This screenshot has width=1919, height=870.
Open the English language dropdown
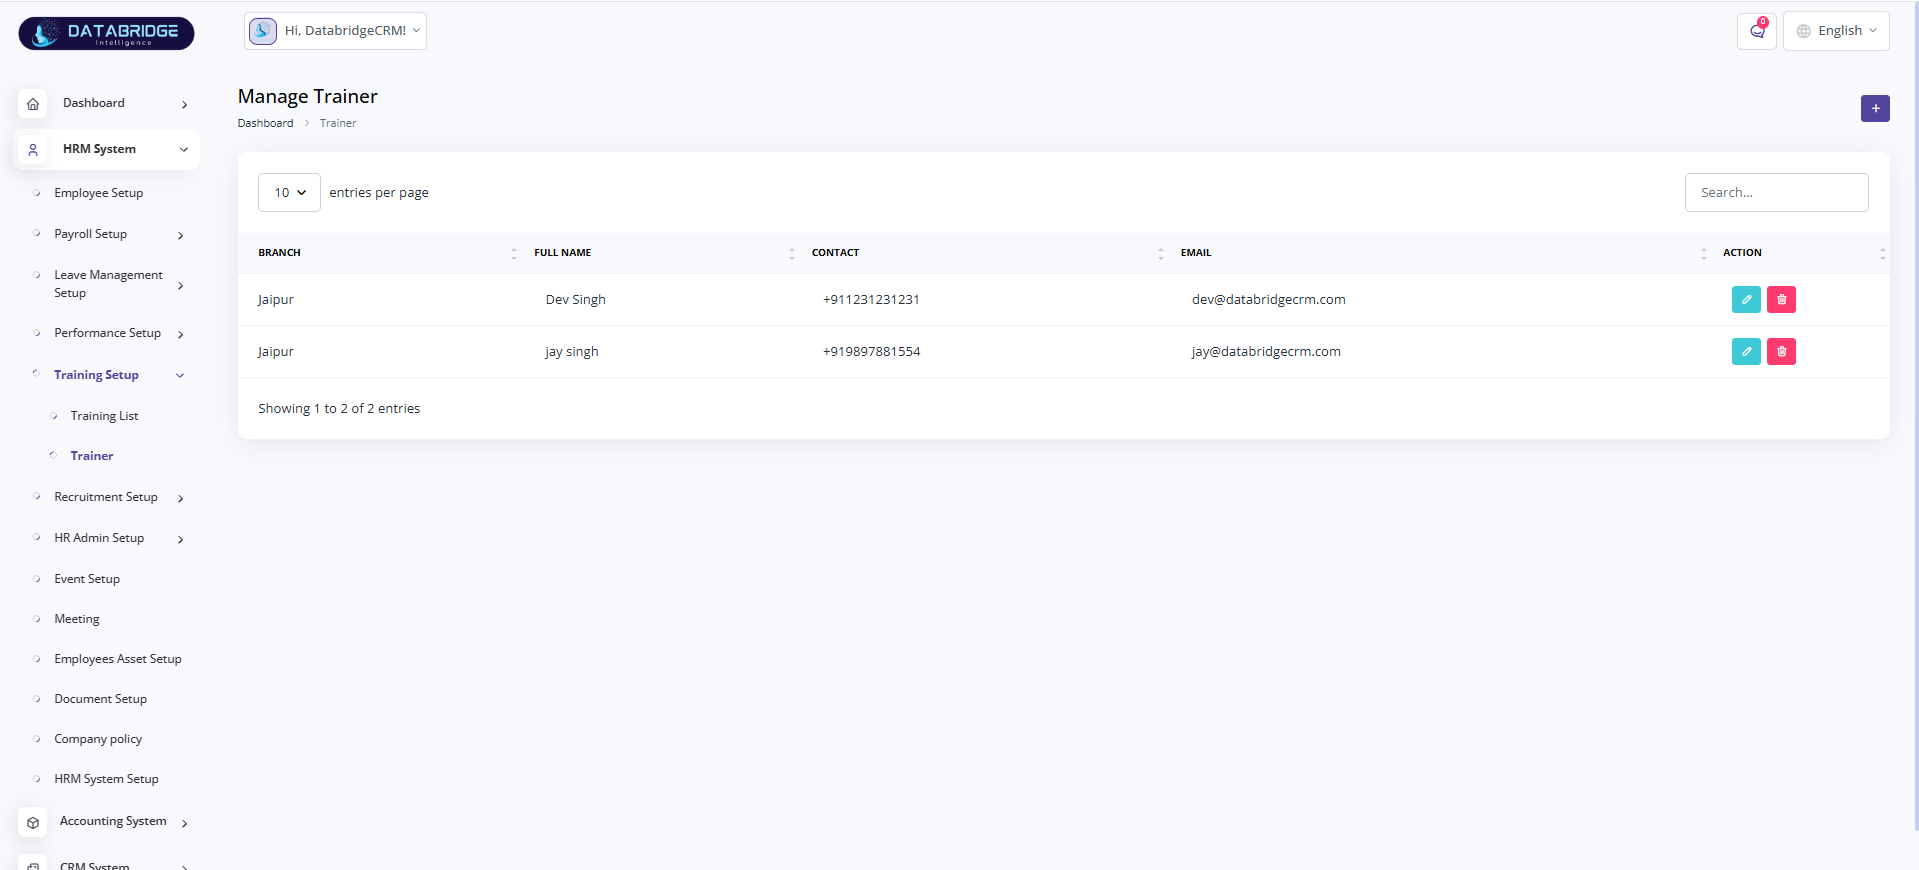[x=1836, y=31]
